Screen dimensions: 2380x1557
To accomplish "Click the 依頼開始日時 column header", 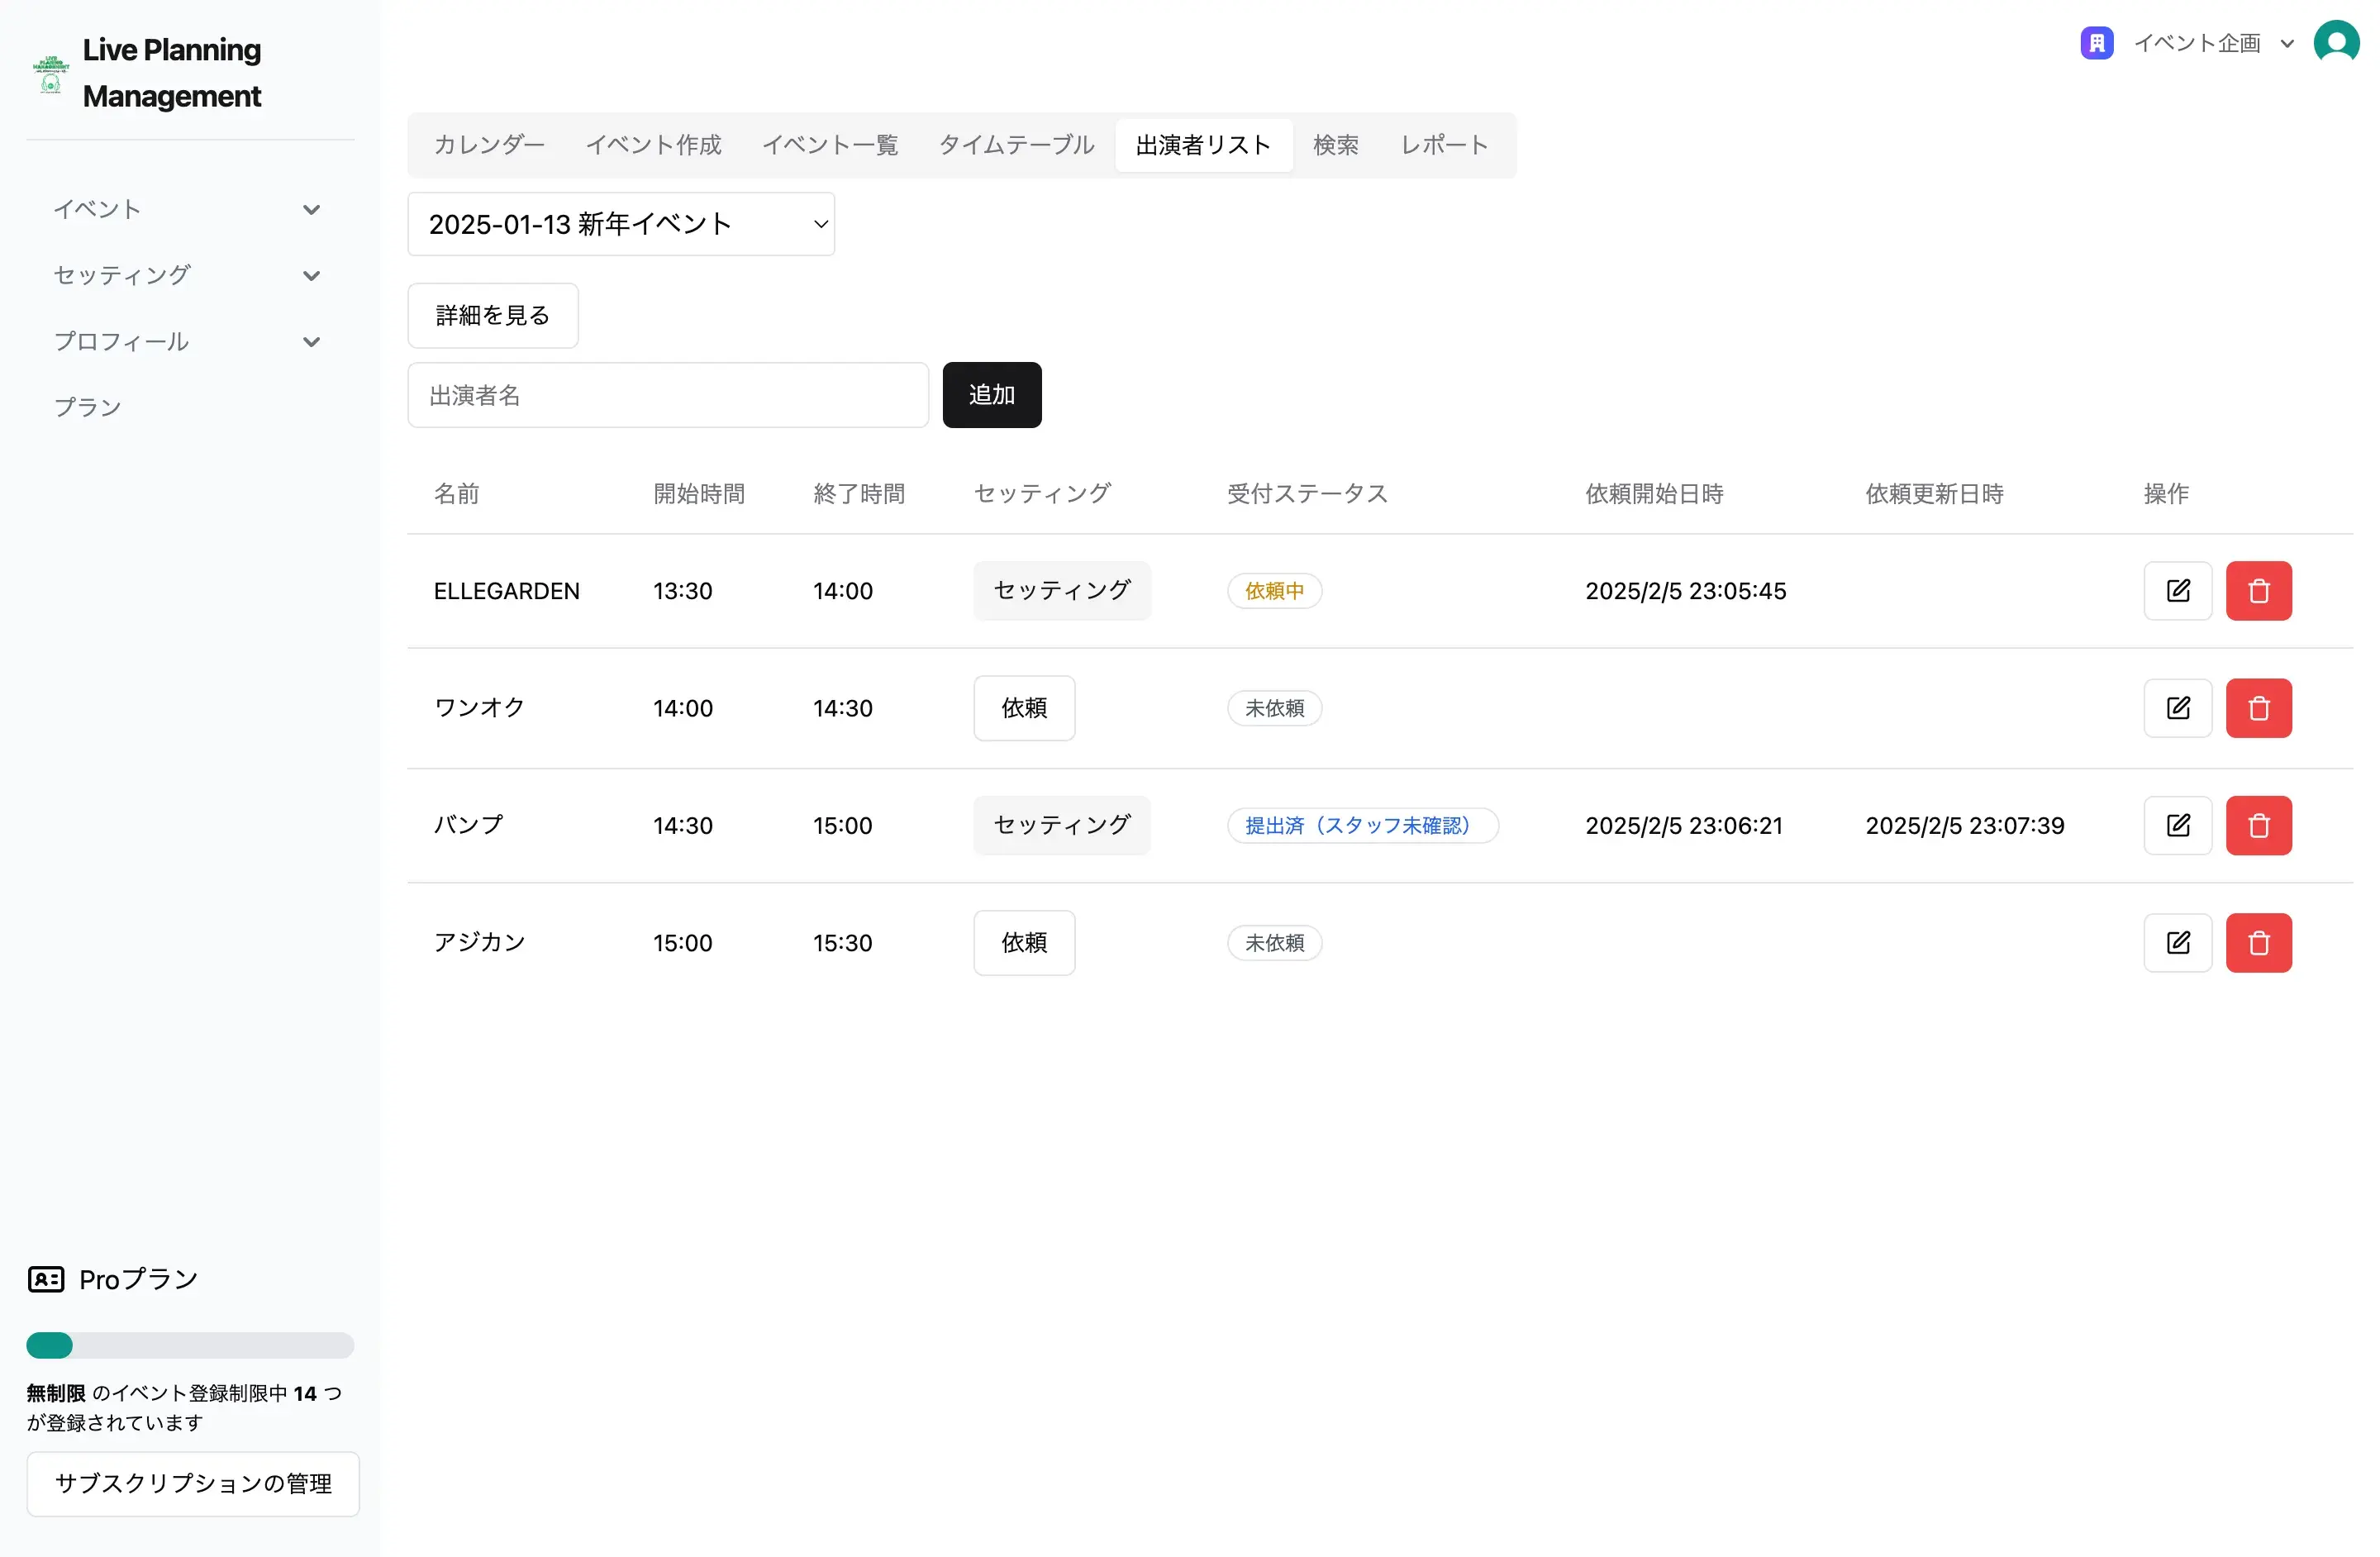I will 1654,493.
